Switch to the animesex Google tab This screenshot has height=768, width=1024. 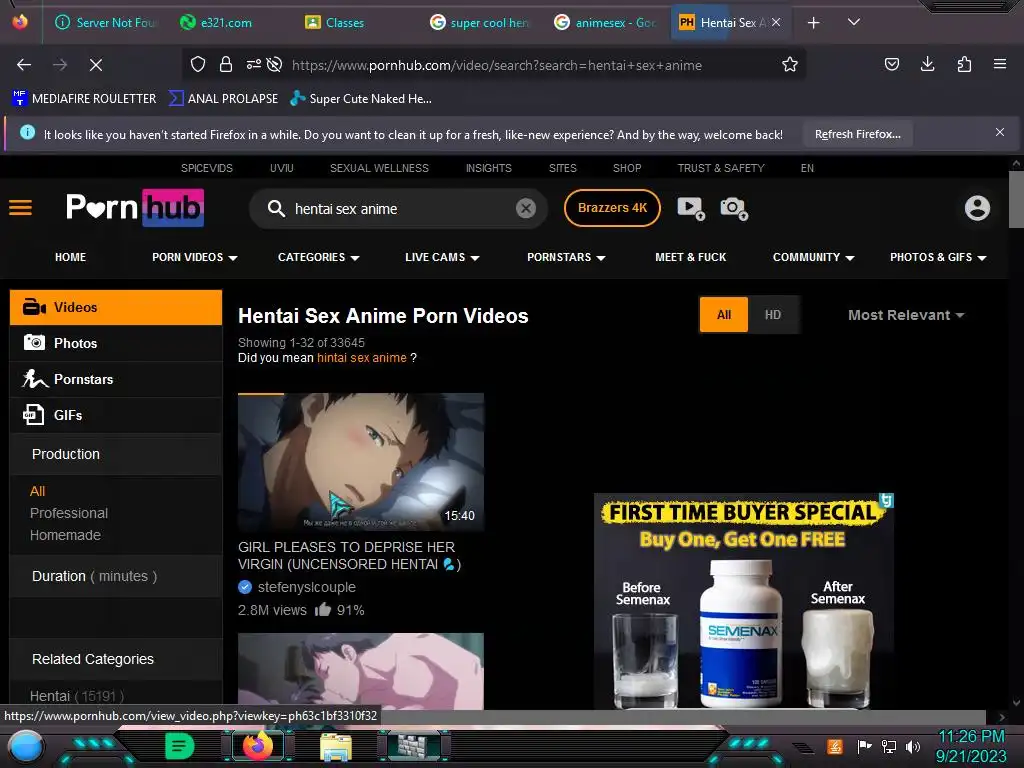click(604, 23)
